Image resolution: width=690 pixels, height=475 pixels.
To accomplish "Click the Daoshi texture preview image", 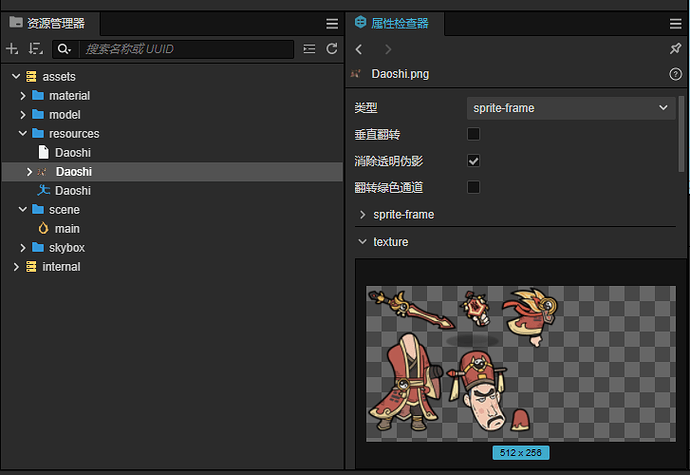I will (521, 364).
